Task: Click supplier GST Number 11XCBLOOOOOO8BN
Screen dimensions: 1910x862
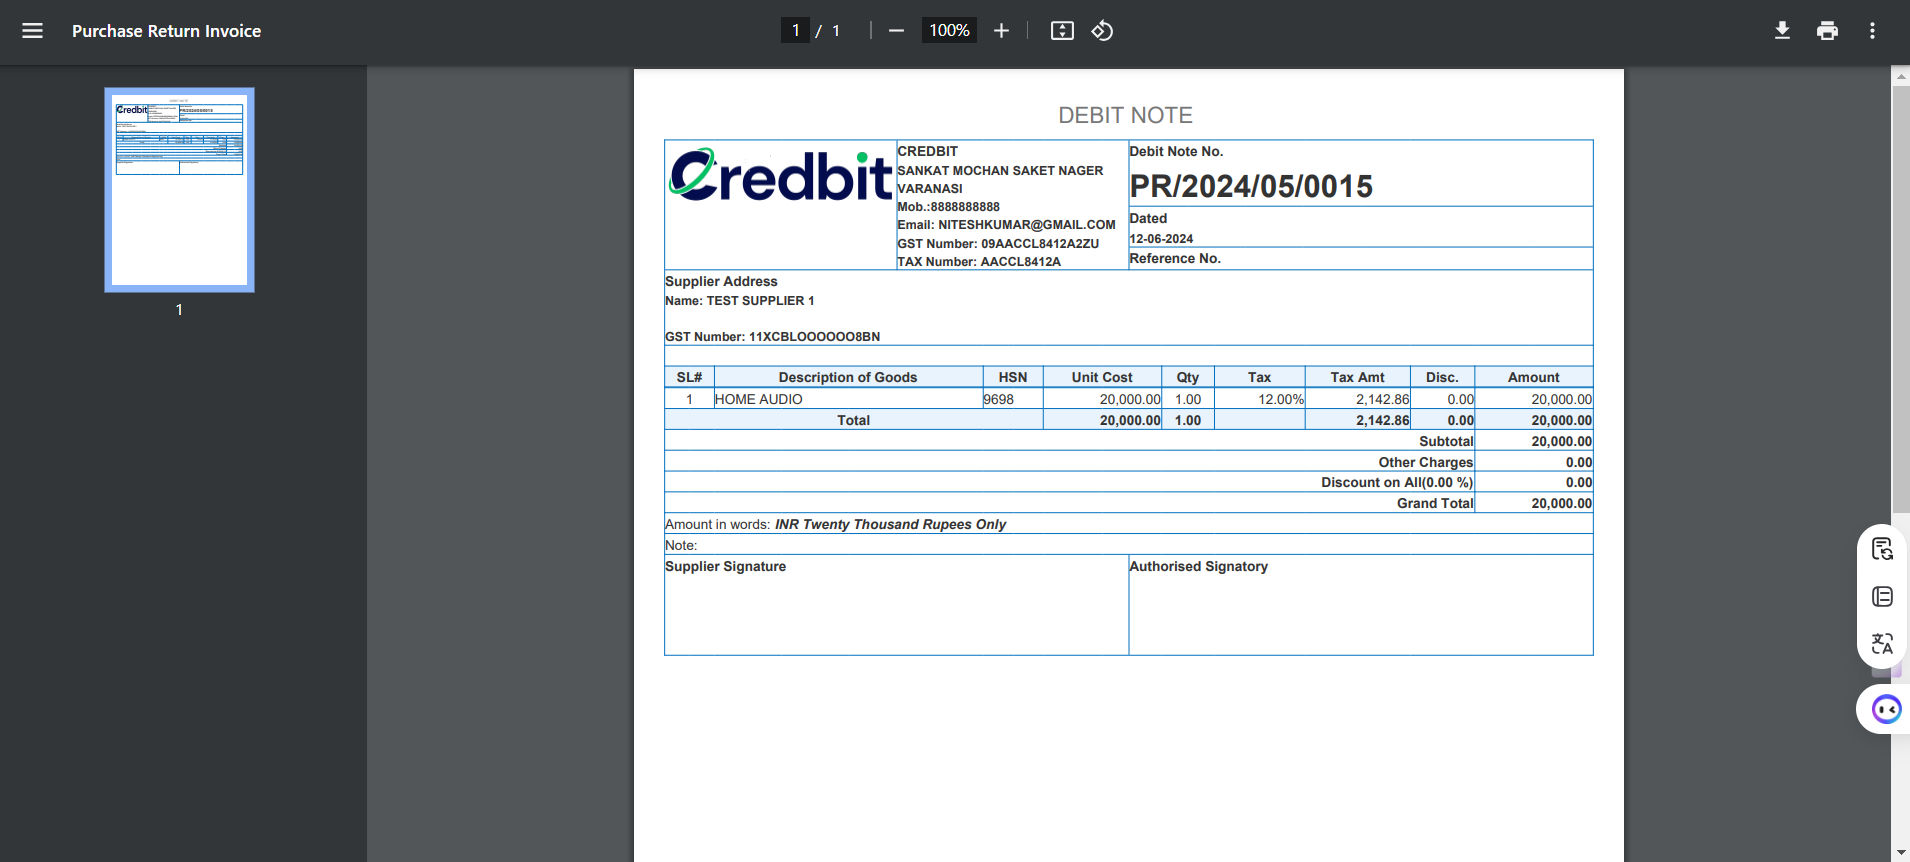Action: pos(772,337)
